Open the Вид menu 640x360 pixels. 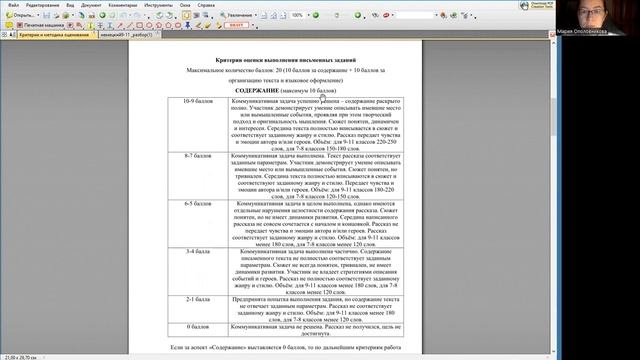70,5
